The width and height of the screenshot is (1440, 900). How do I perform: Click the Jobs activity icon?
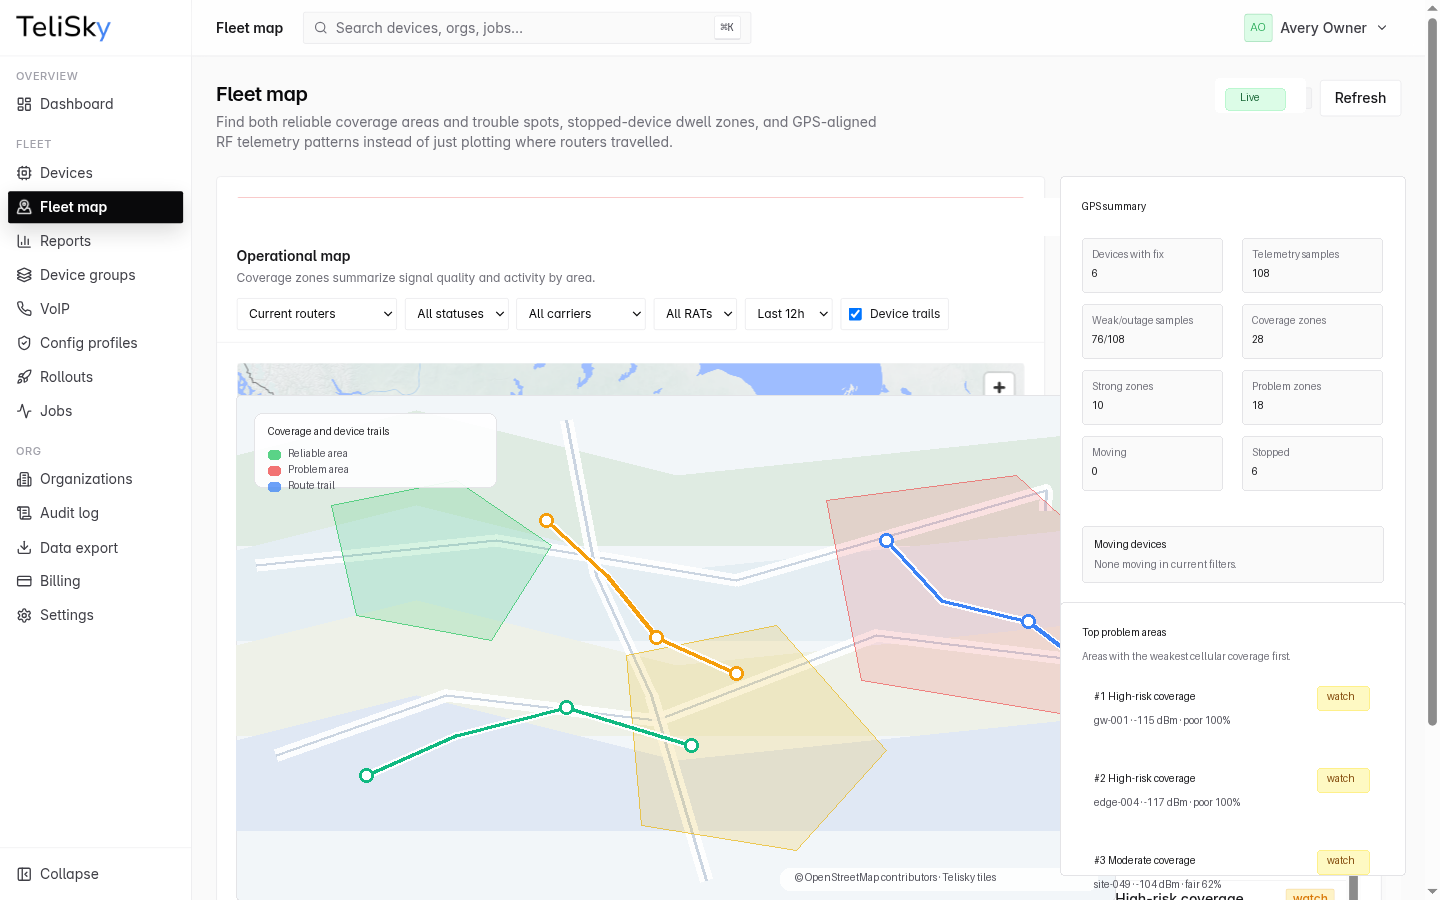[24, 411]
